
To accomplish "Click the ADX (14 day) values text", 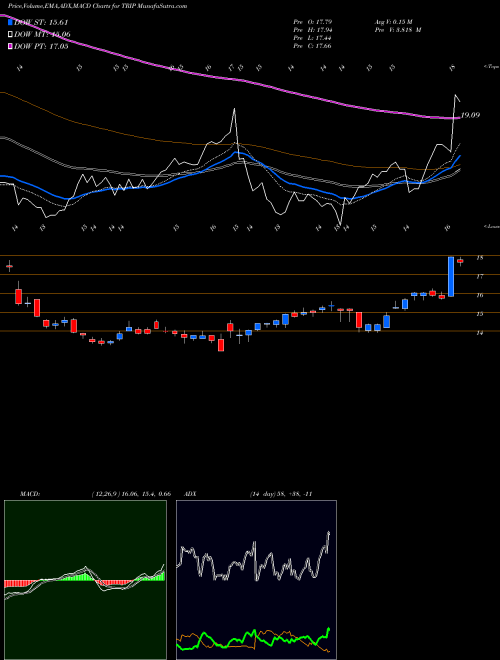I will [281, 494].
